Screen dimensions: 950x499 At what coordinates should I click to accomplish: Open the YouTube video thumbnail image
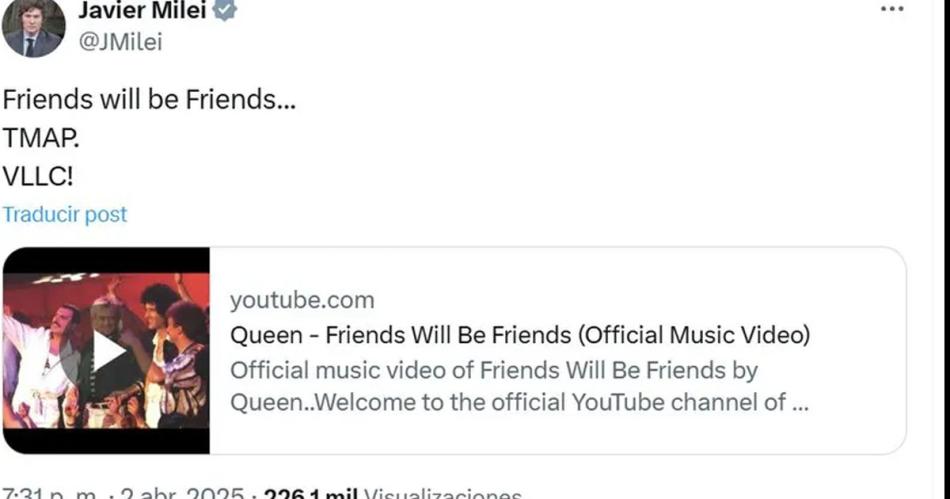106,350
